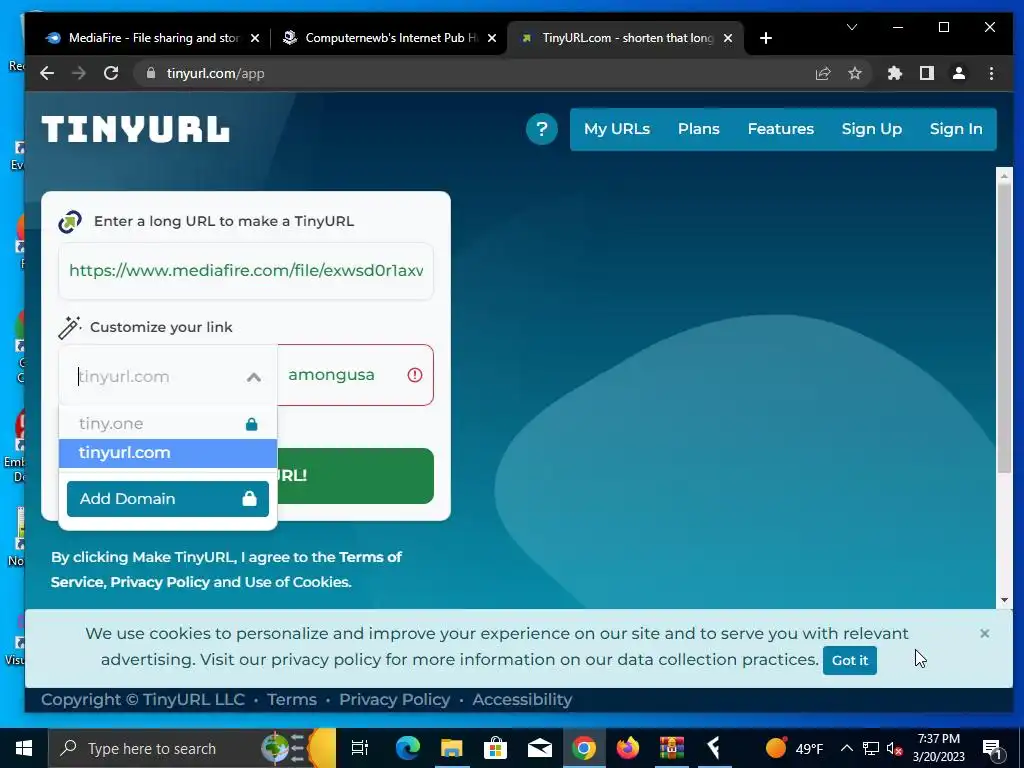Click the lock icon on tiny.one
Screen dimensions: 1024x768
click(251, 424)
